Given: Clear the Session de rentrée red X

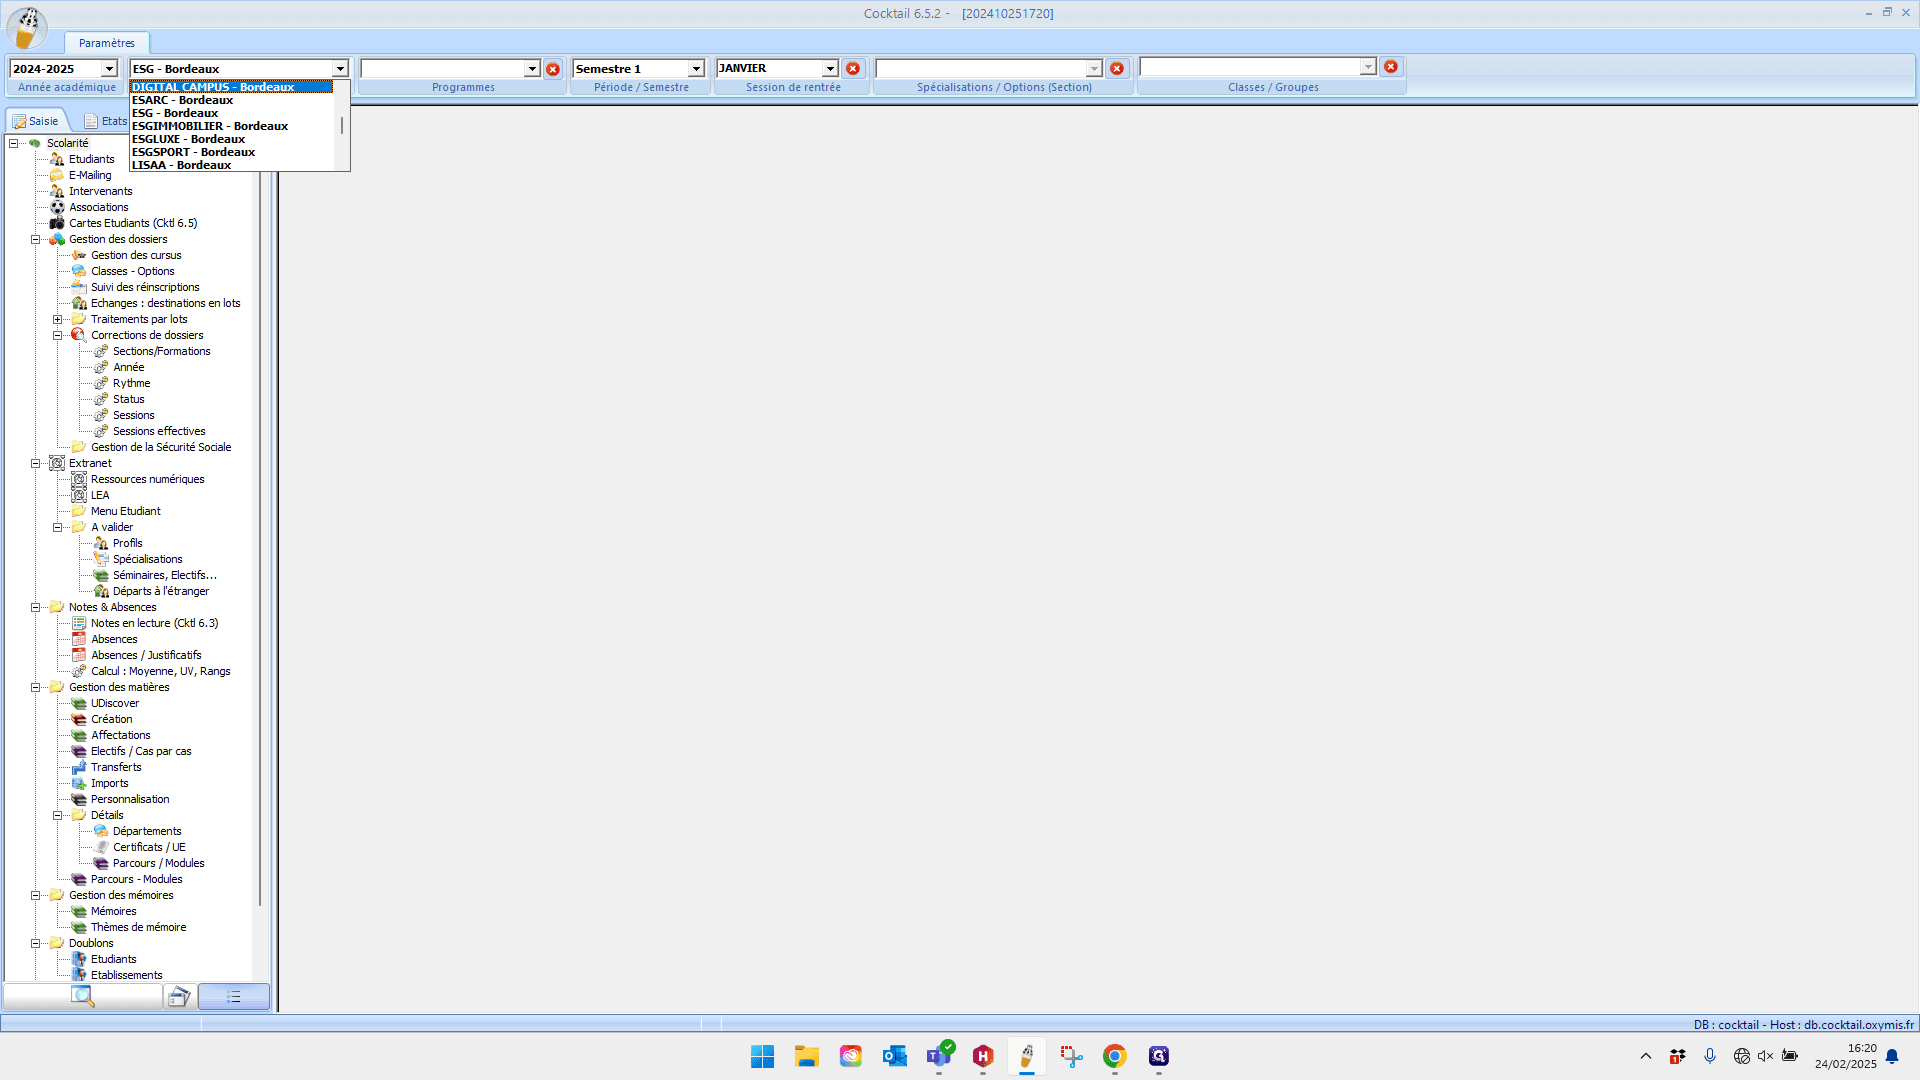Looking at the screenshot, I should coord(853,68).
